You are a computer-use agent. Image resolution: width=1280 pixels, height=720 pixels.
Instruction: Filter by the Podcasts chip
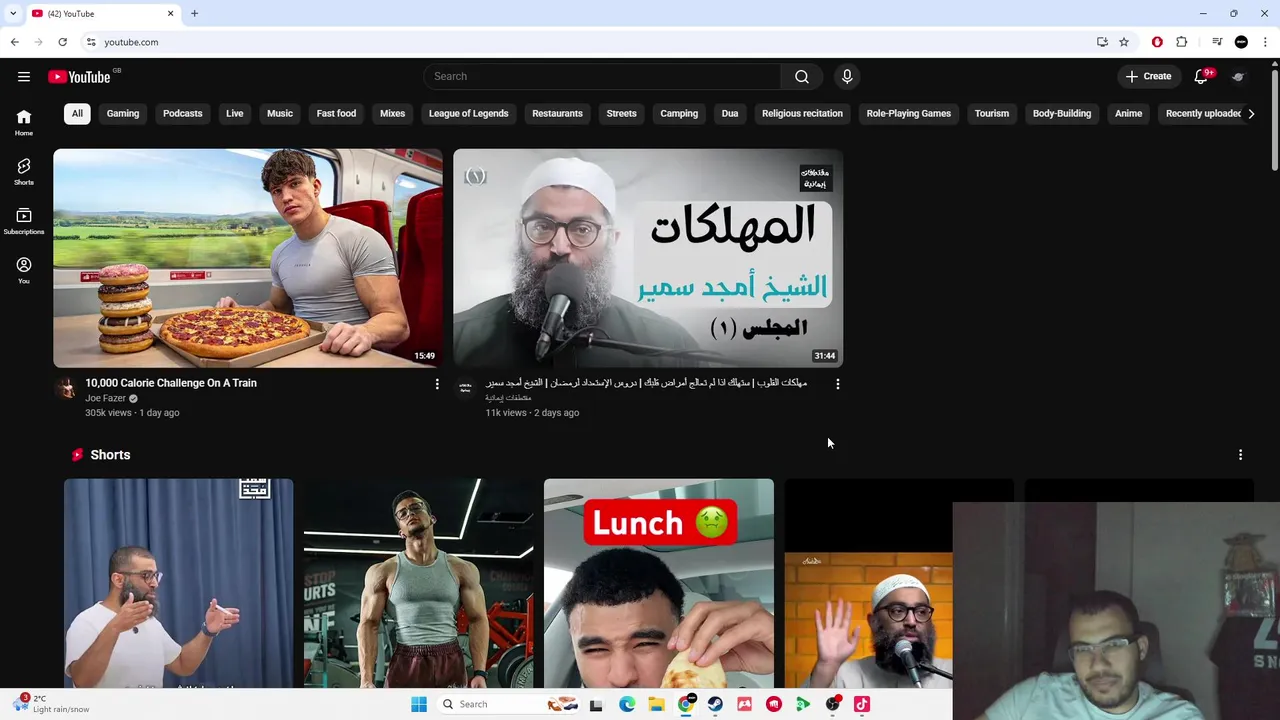[183, 114]
